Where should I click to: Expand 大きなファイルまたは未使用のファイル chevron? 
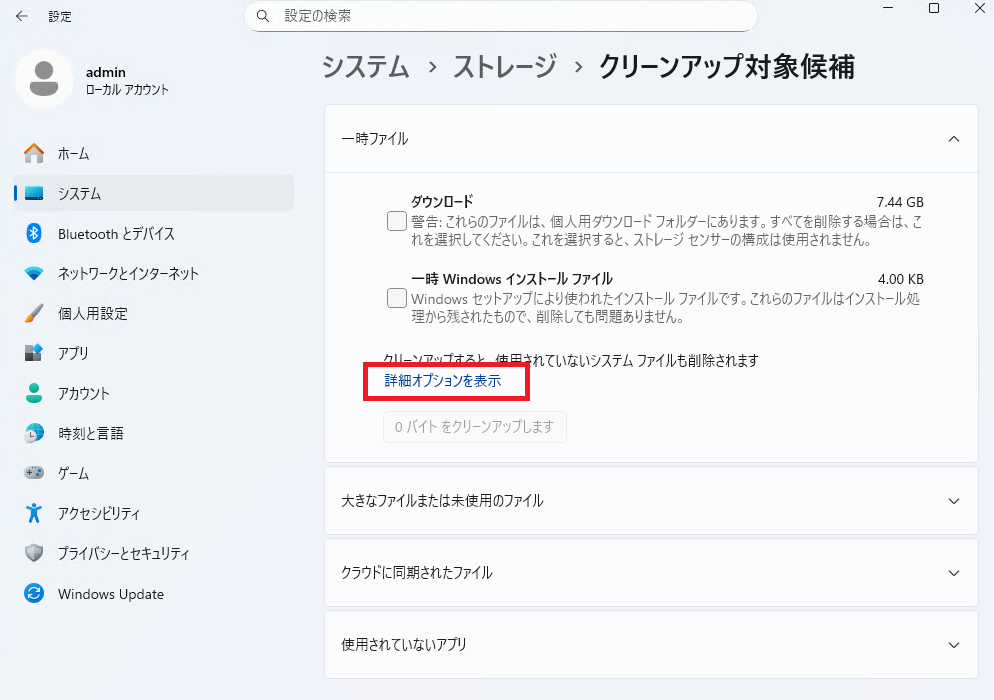click(x=953, y=501)
